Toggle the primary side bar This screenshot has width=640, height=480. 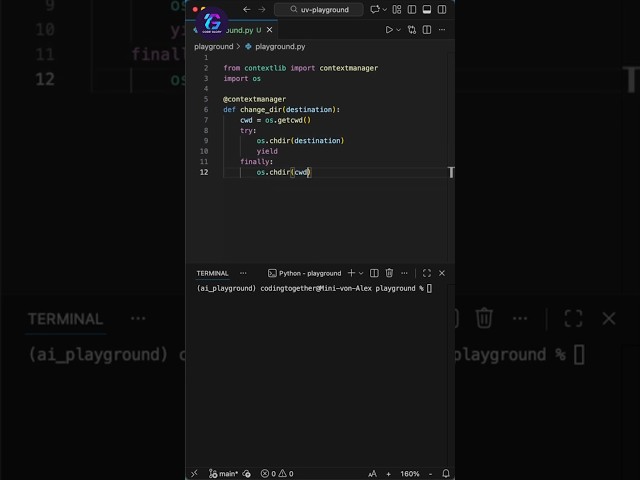[412, 9]
